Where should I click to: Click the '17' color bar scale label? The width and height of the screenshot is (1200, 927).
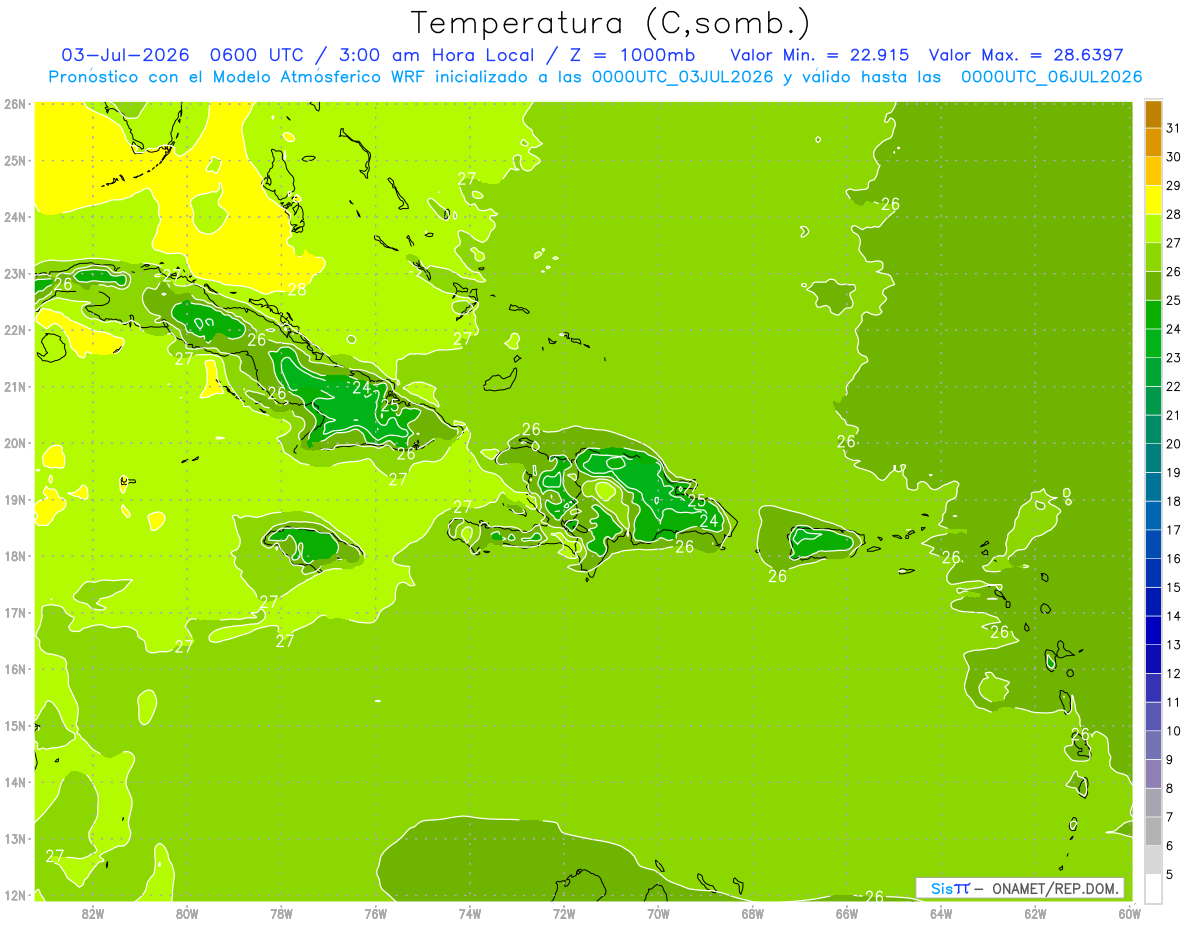tap(1173, 530)
